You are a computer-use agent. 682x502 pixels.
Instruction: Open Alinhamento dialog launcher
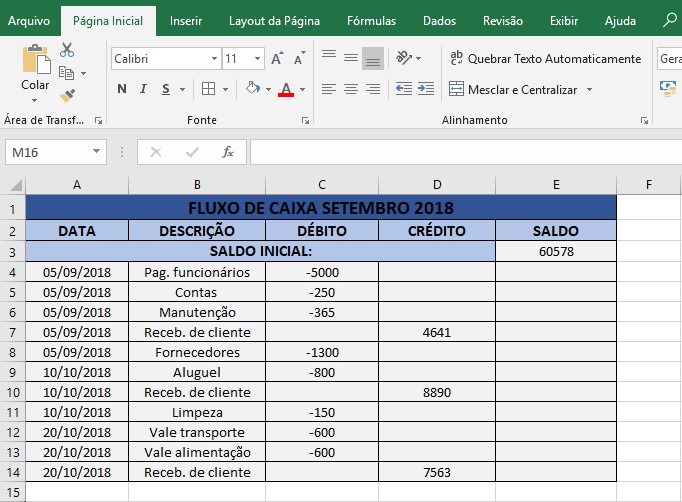[x=644, y=120]
